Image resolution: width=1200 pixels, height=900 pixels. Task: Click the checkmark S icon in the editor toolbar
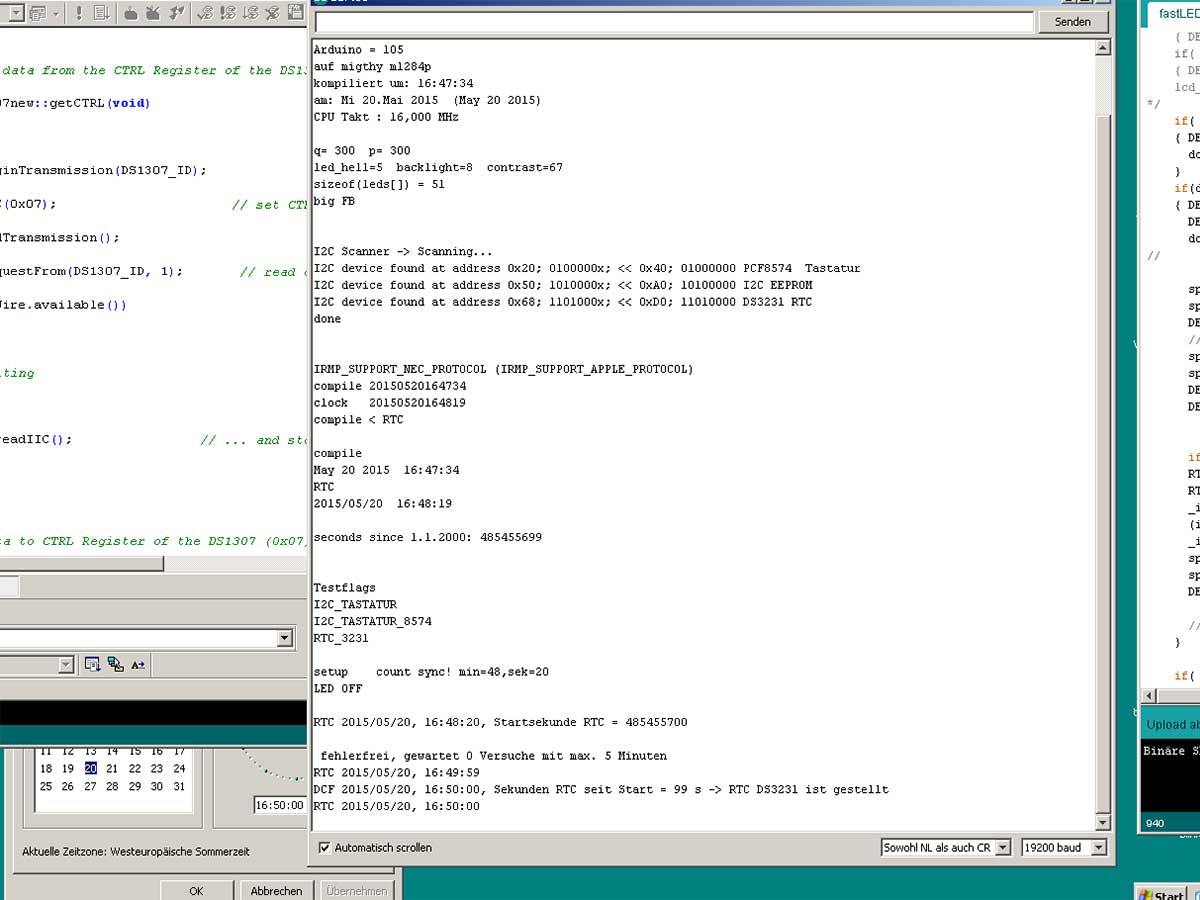205,13
